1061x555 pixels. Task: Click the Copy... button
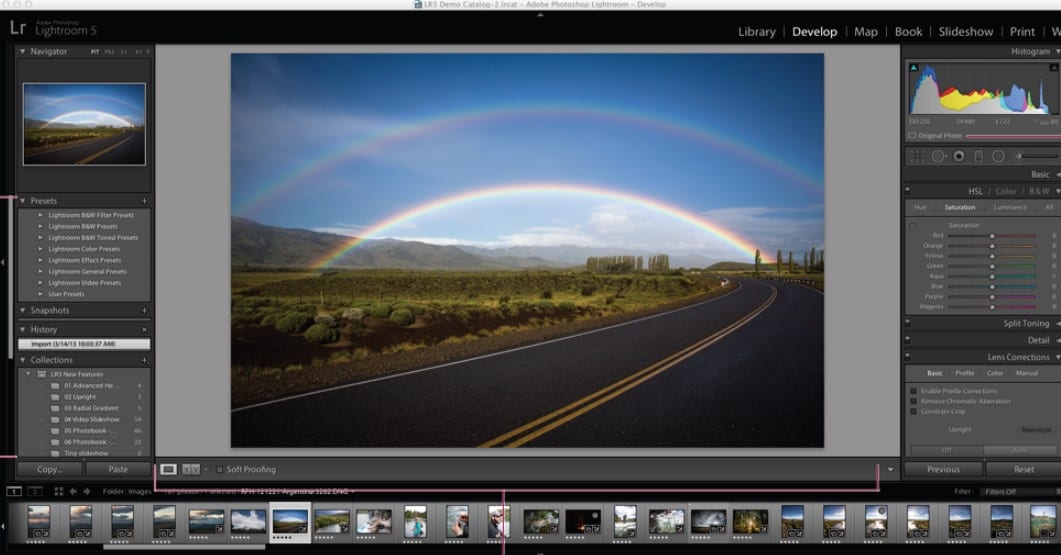(49, 469)
